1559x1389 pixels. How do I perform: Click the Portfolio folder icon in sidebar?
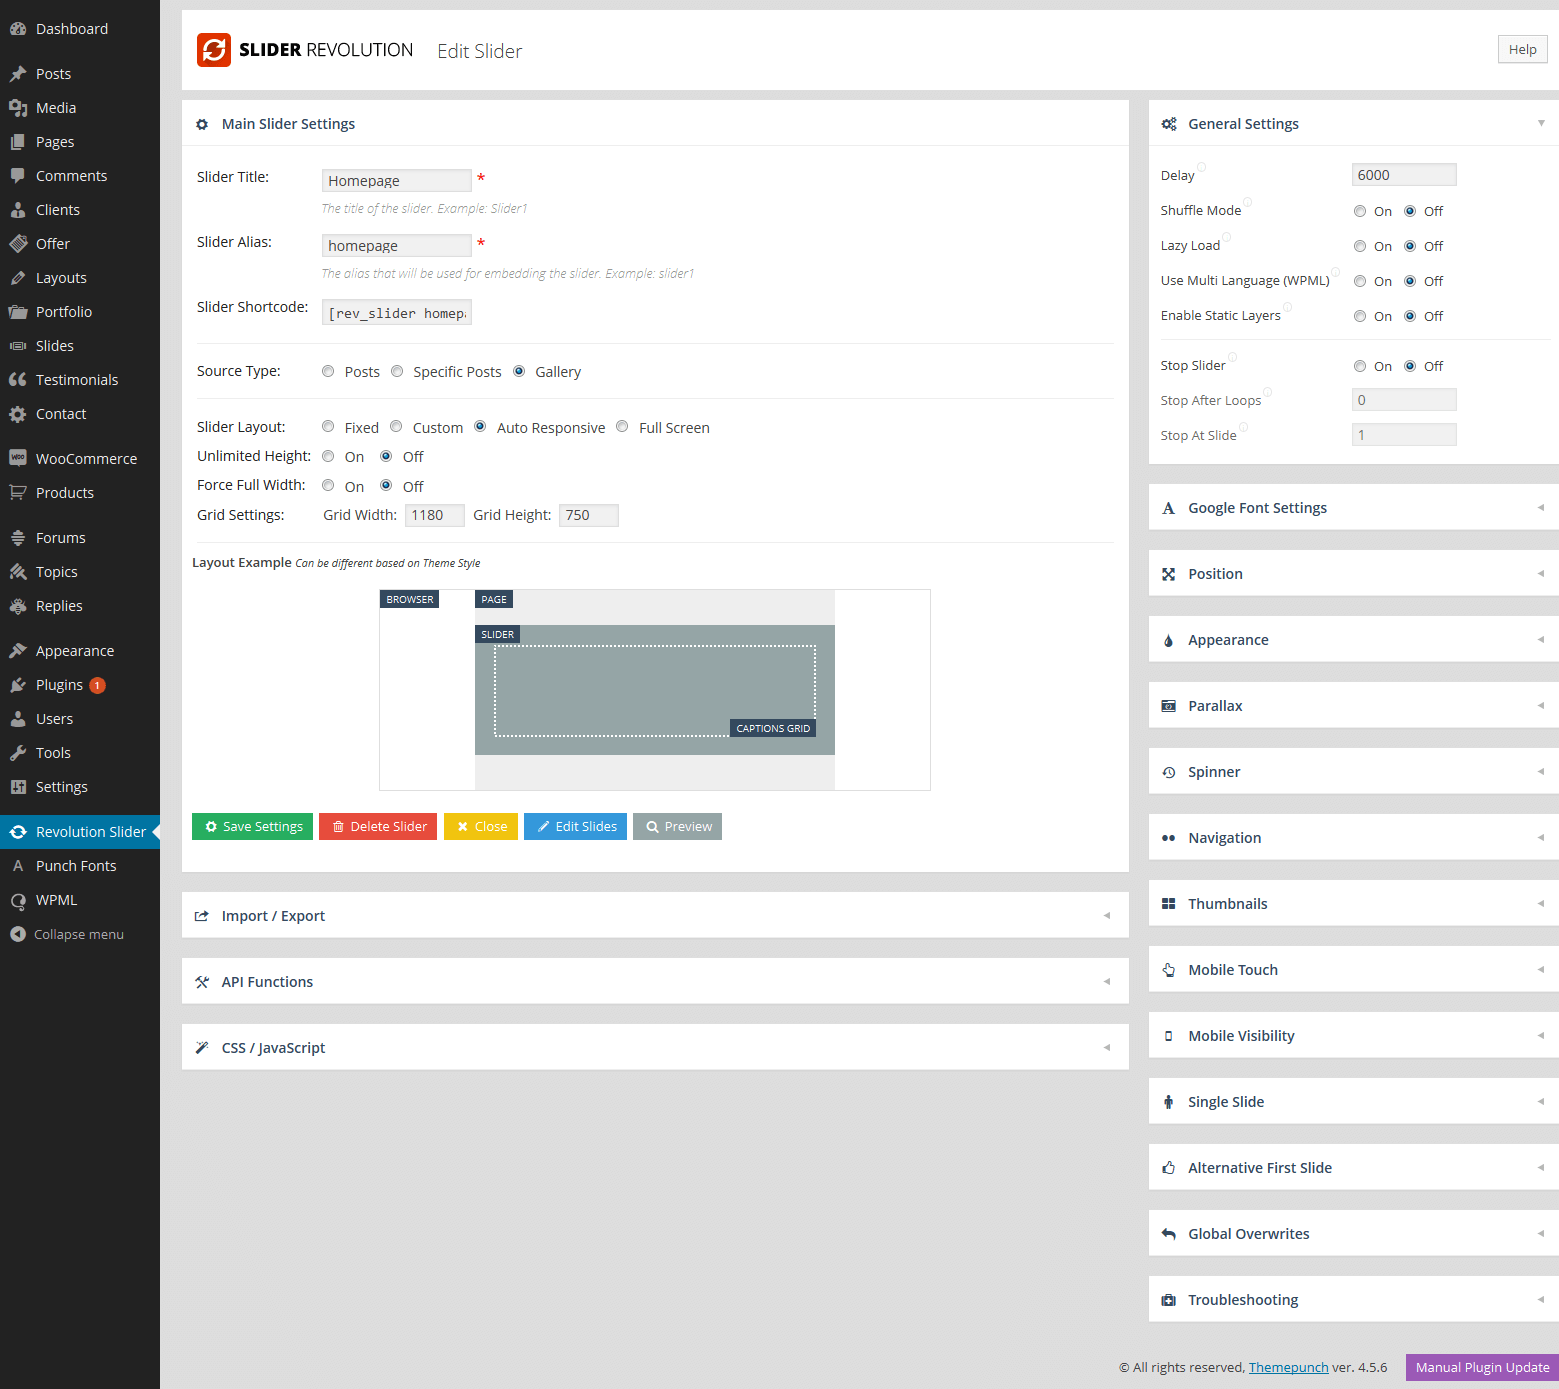(x=18, y=312)
